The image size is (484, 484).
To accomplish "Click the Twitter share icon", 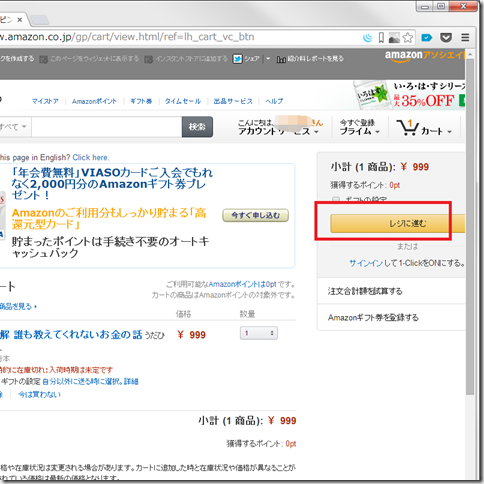I will coord(237,59).
